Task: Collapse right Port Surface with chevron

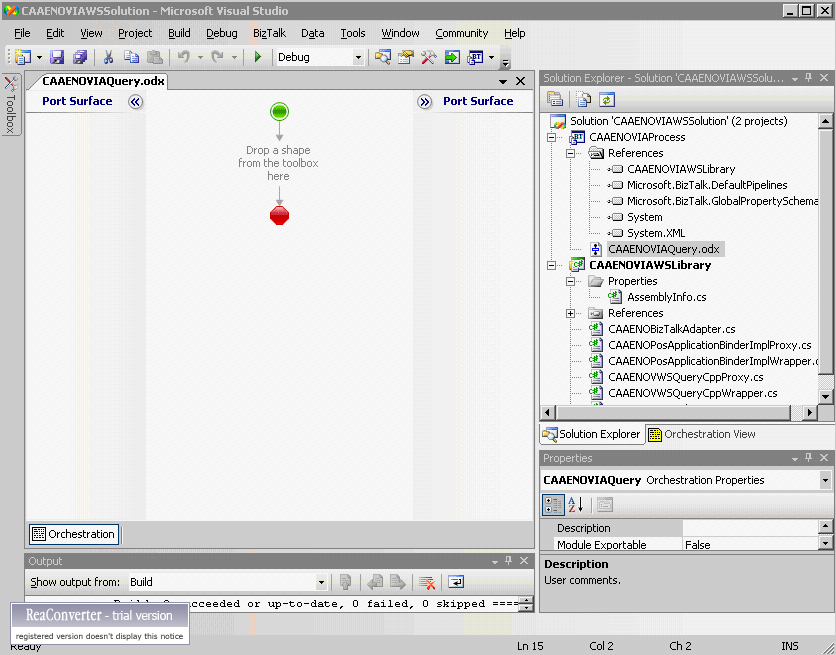Action: (424, 102)
